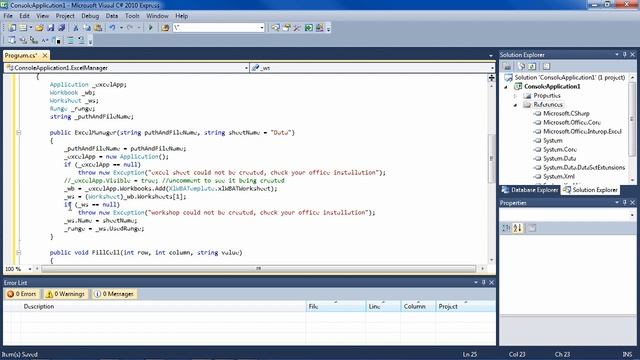Click the Redo arrow icon
Screen dimensions: 640x360
[130, 28]
